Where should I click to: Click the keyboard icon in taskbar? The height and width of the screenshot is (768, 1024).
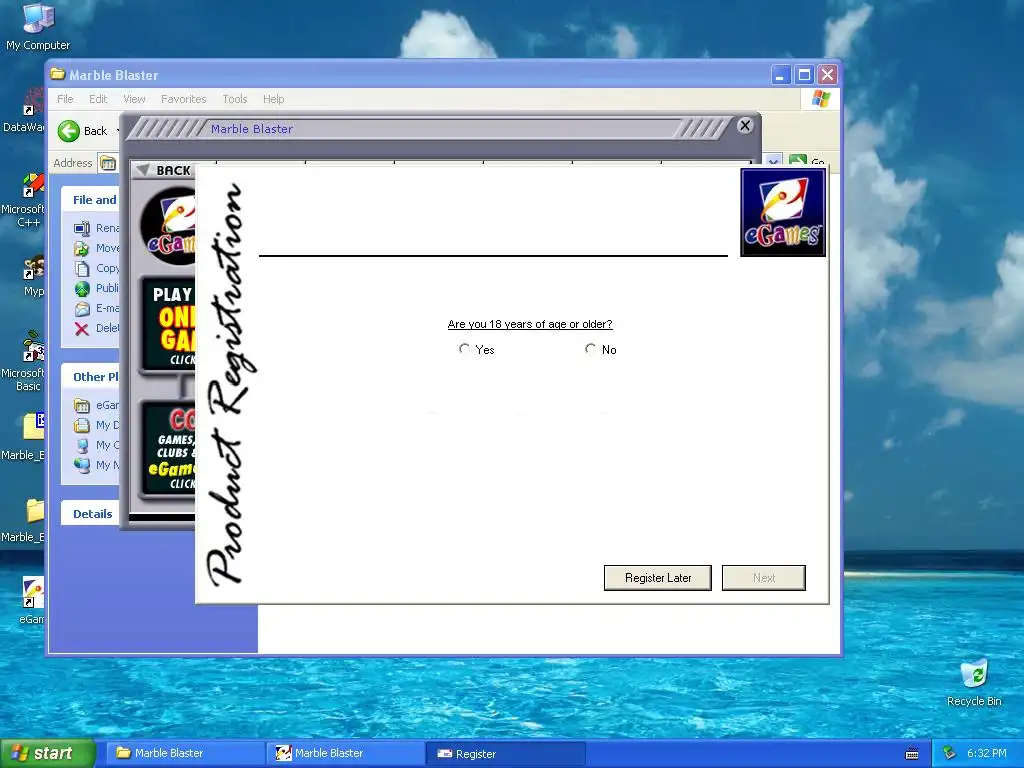[912, 754]
